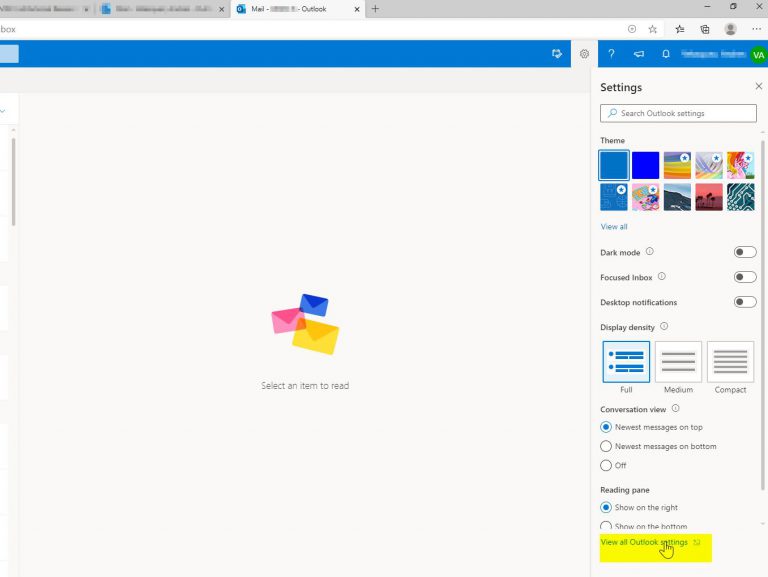Click the browser profile icon

[x=730, y=29]
